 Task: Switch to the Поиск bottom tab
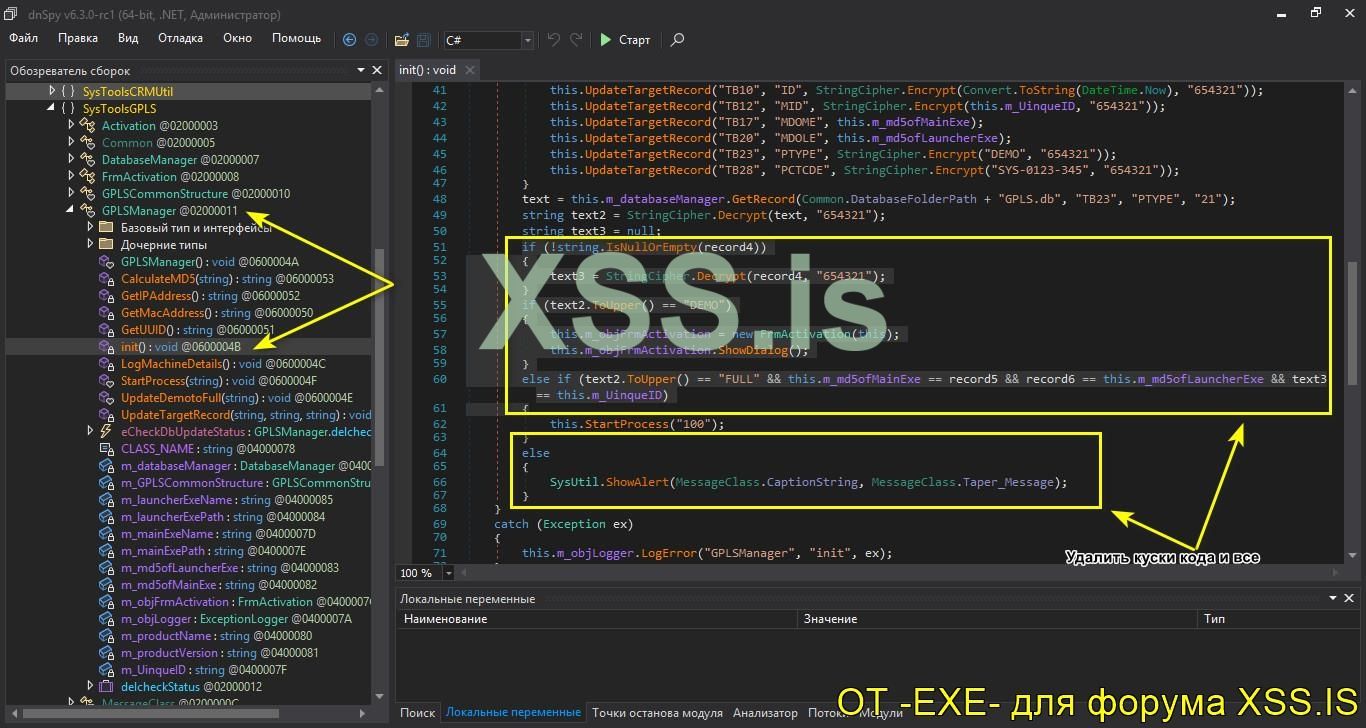click(418, 712)
